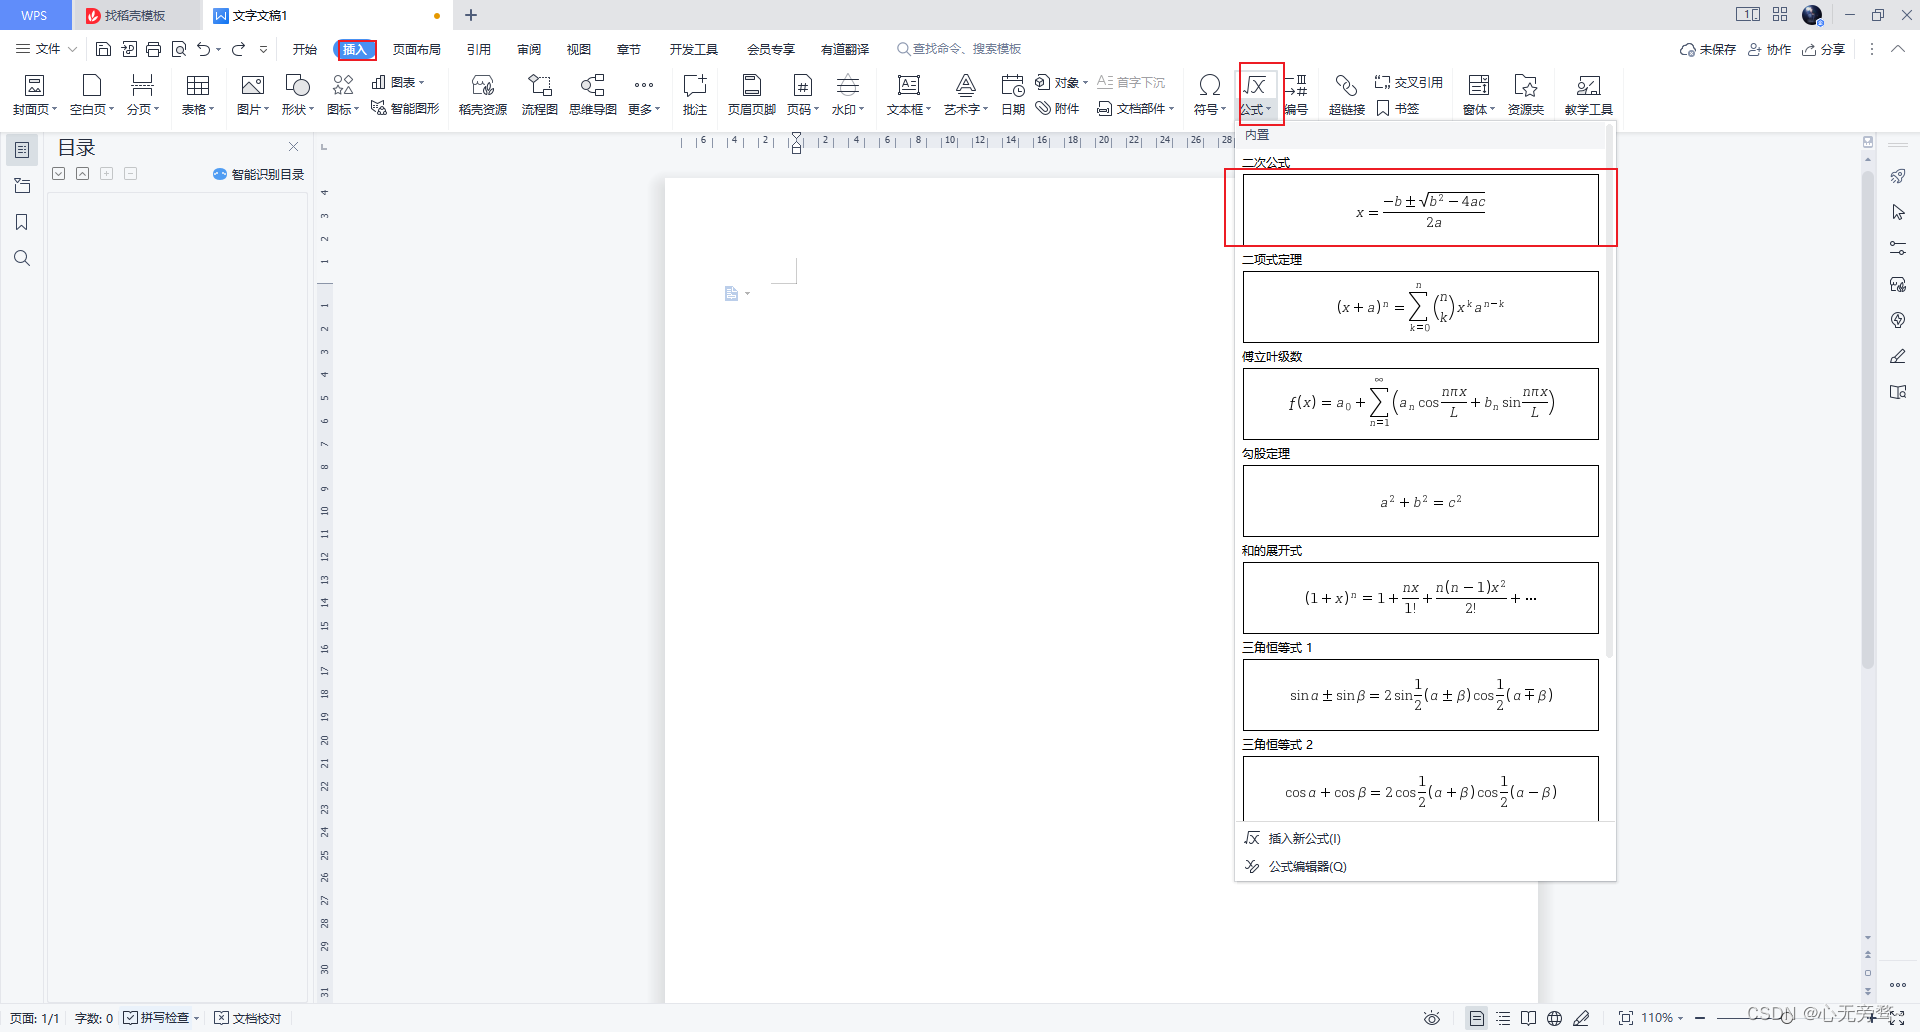Open 艺术字 word art tool
1920x1032 pixels.
click(x=966, y=95)
